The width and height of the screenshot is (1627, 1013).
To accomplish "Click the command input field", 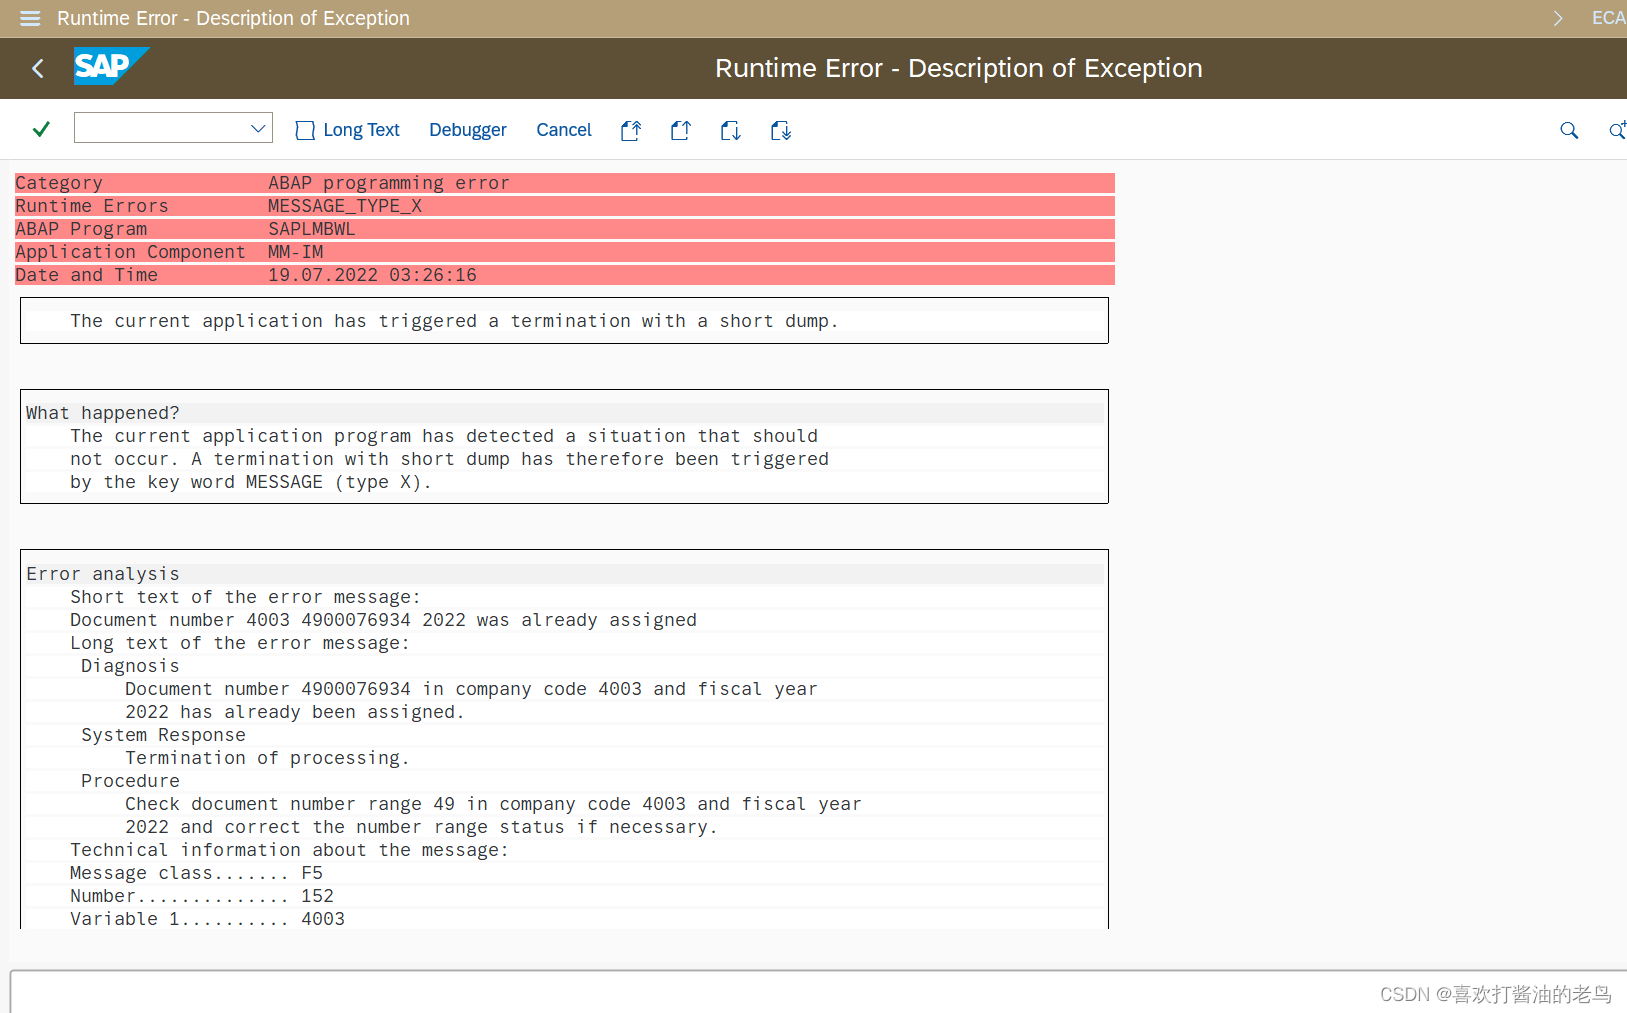I will pos(160,127).
